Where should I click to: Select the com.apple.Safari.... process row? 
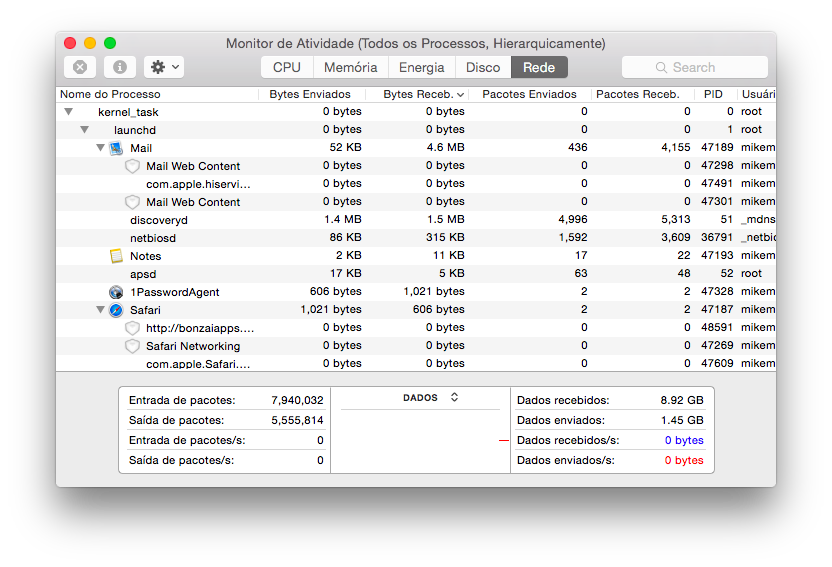tap(416, 364)
